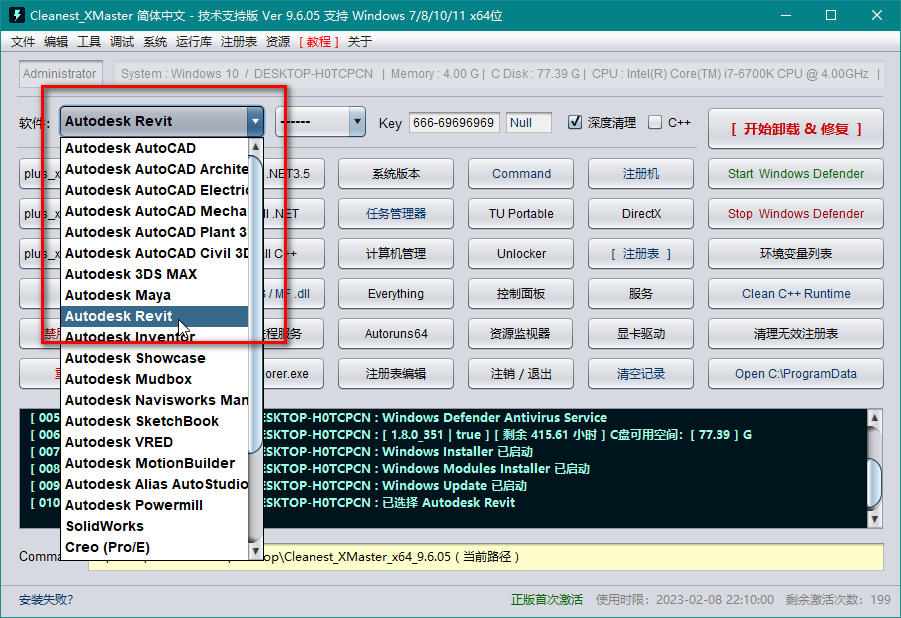Image resolution: width=901 pixels, height=618 pixels.
Task: Launch the Everything button
Action: pyautogui.click(x=396, y=294)
